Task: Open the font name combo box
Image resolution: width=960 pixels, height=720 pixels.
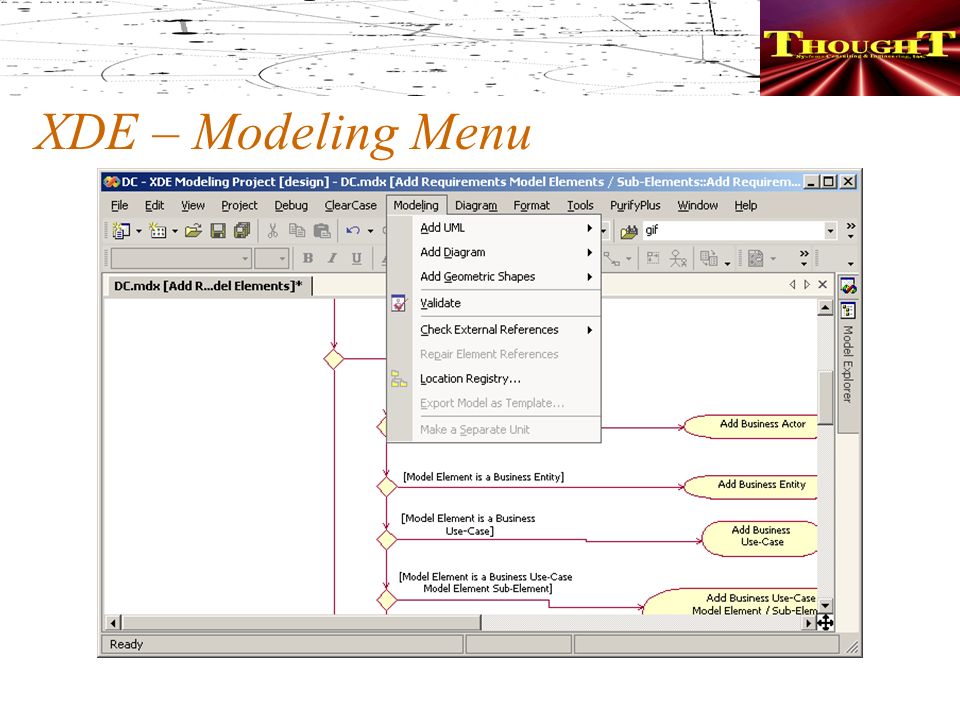Action: [x=180, y=258]
